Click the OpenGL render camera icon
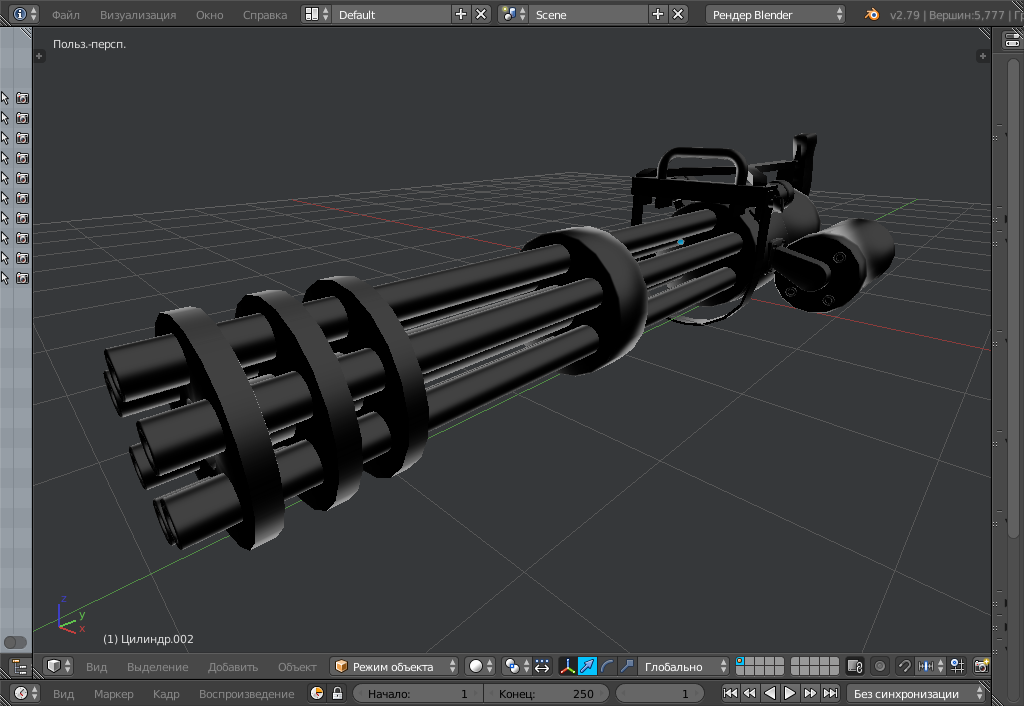The height and width of the screenshot is (706, 1024). (x=983, y=667)
